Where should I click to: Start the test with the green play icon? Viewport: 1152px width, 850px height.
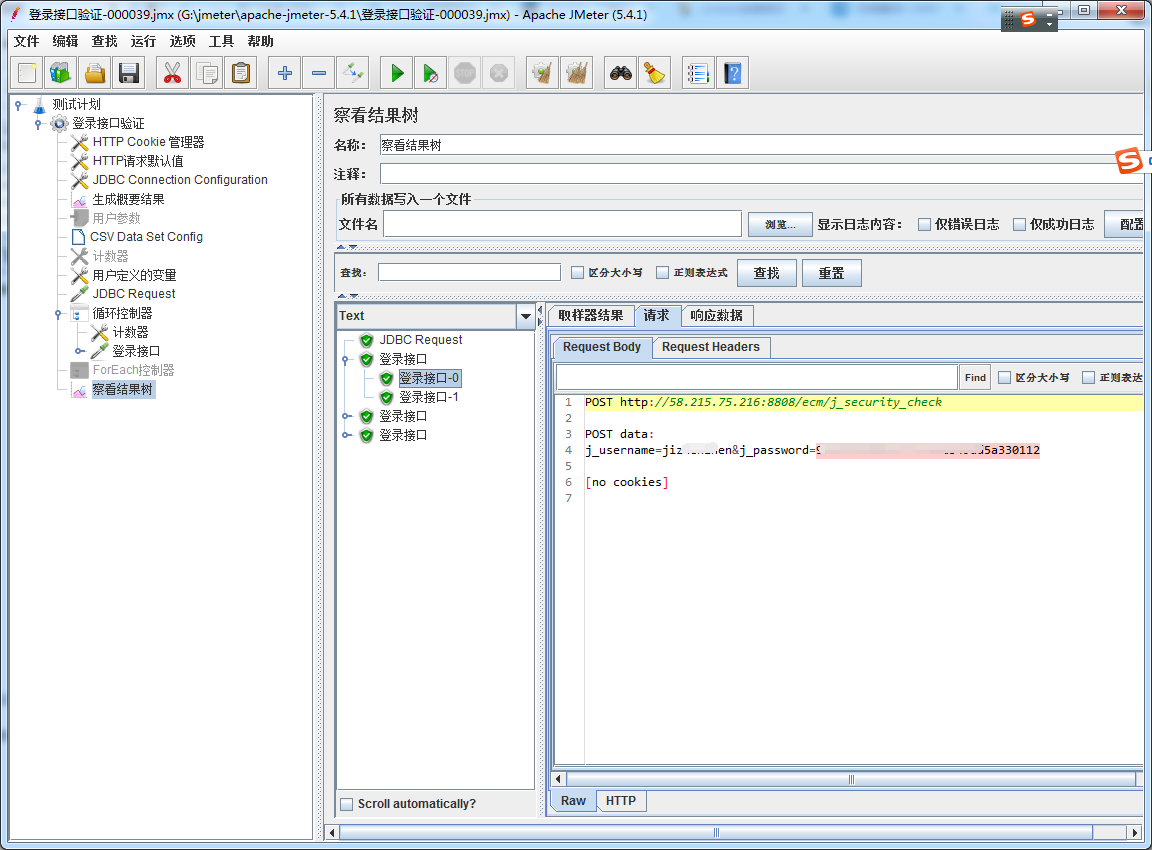(x=397, y=73)
